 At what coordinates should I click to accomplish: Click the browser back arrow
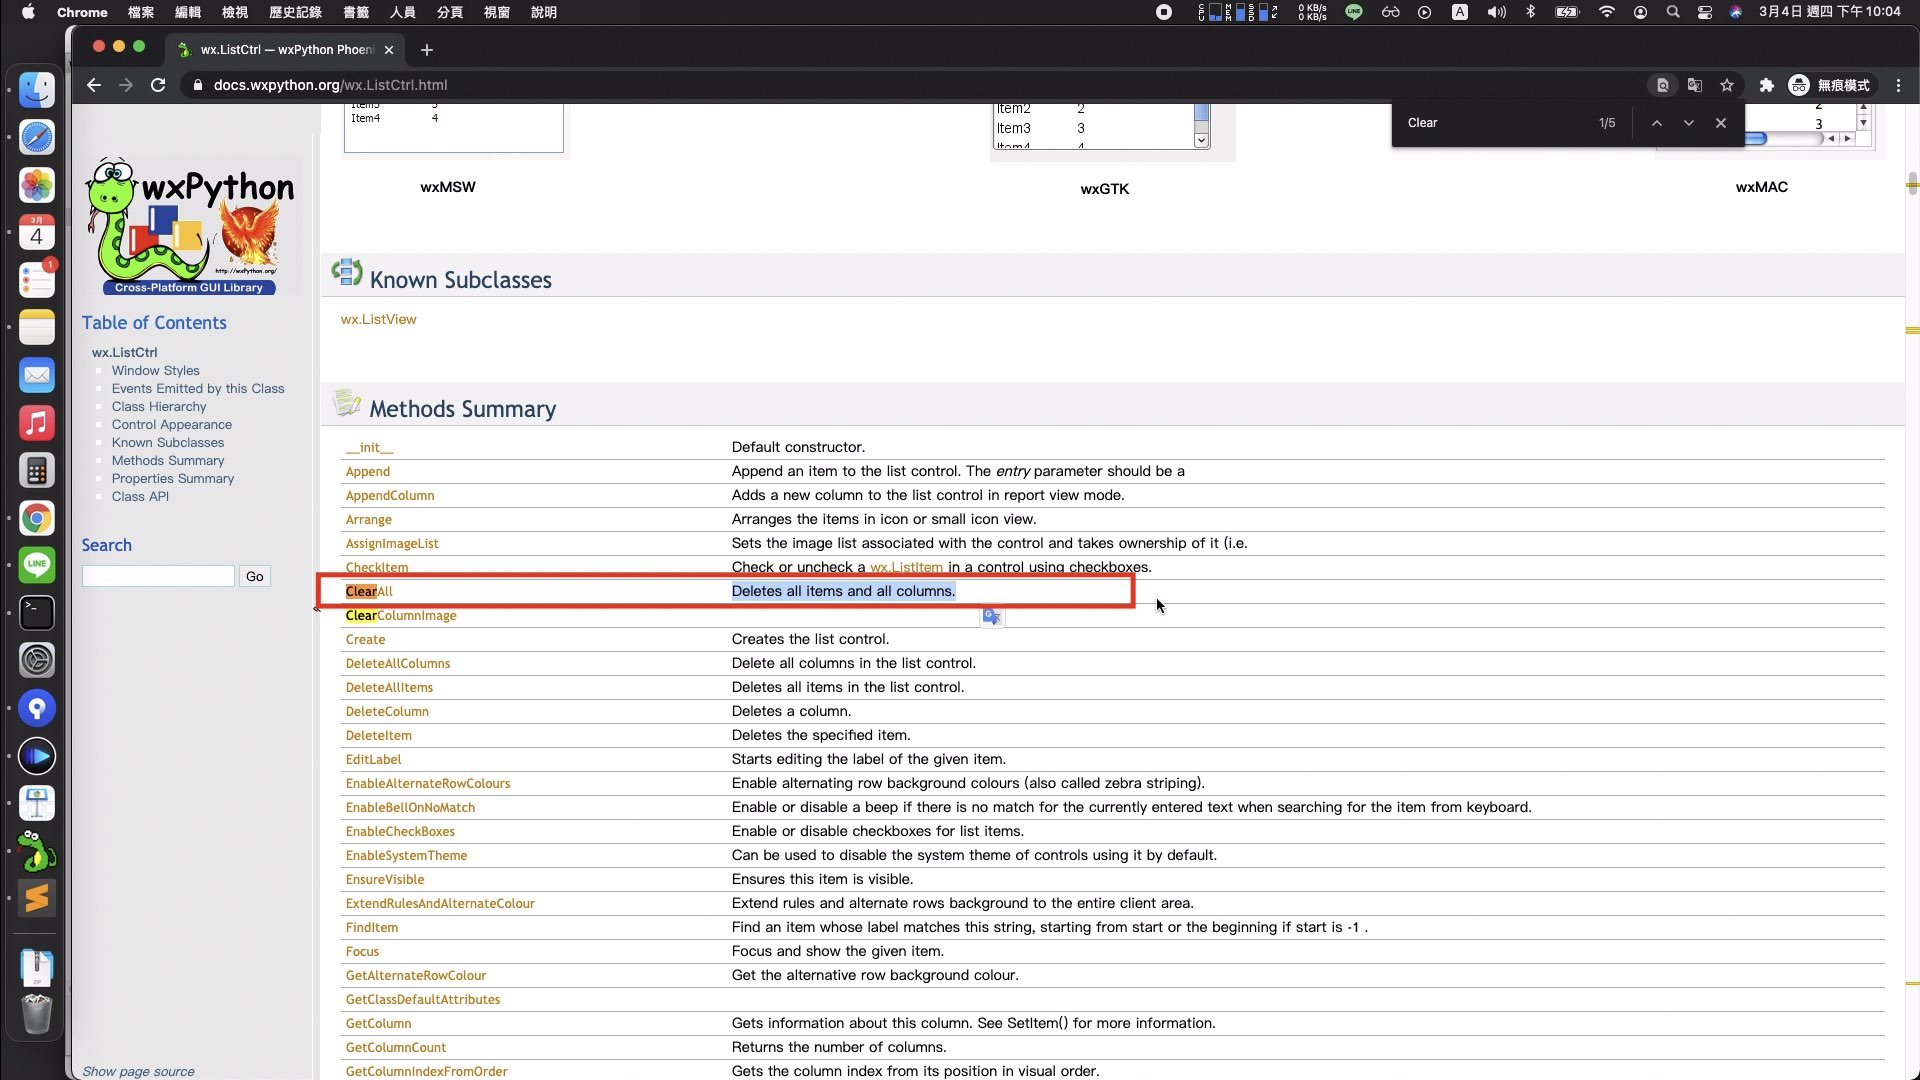pos(94,85)
